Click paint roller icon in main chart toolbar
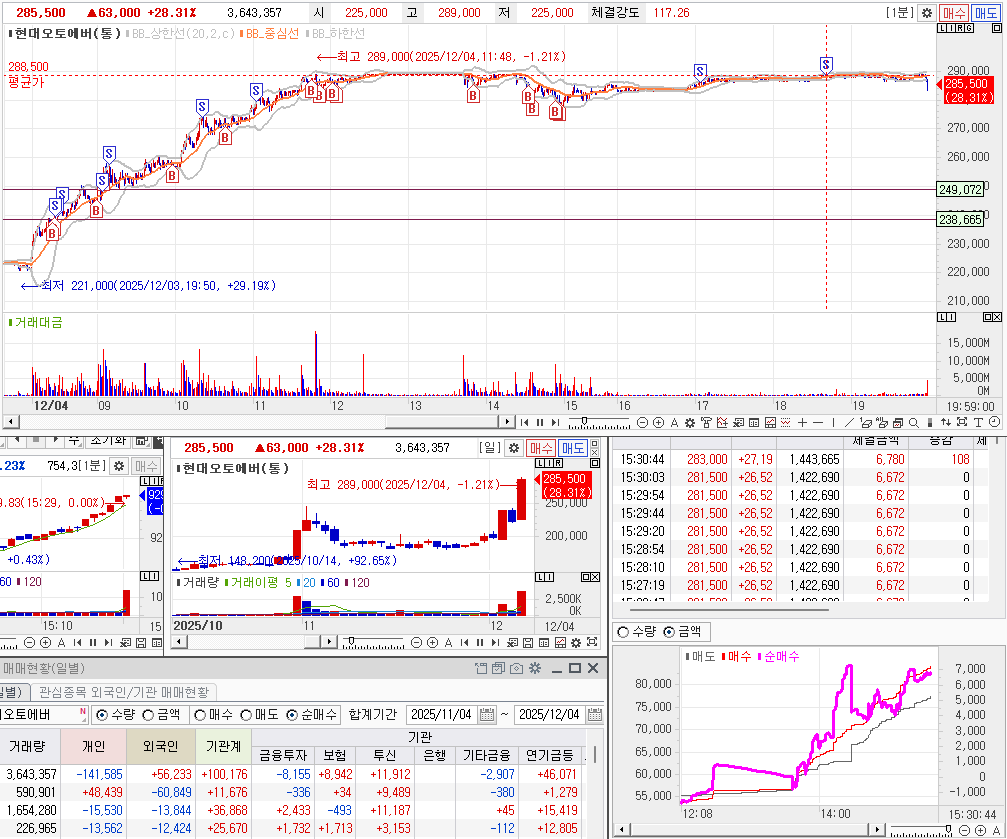1007x839 pixels. point(706,423)
